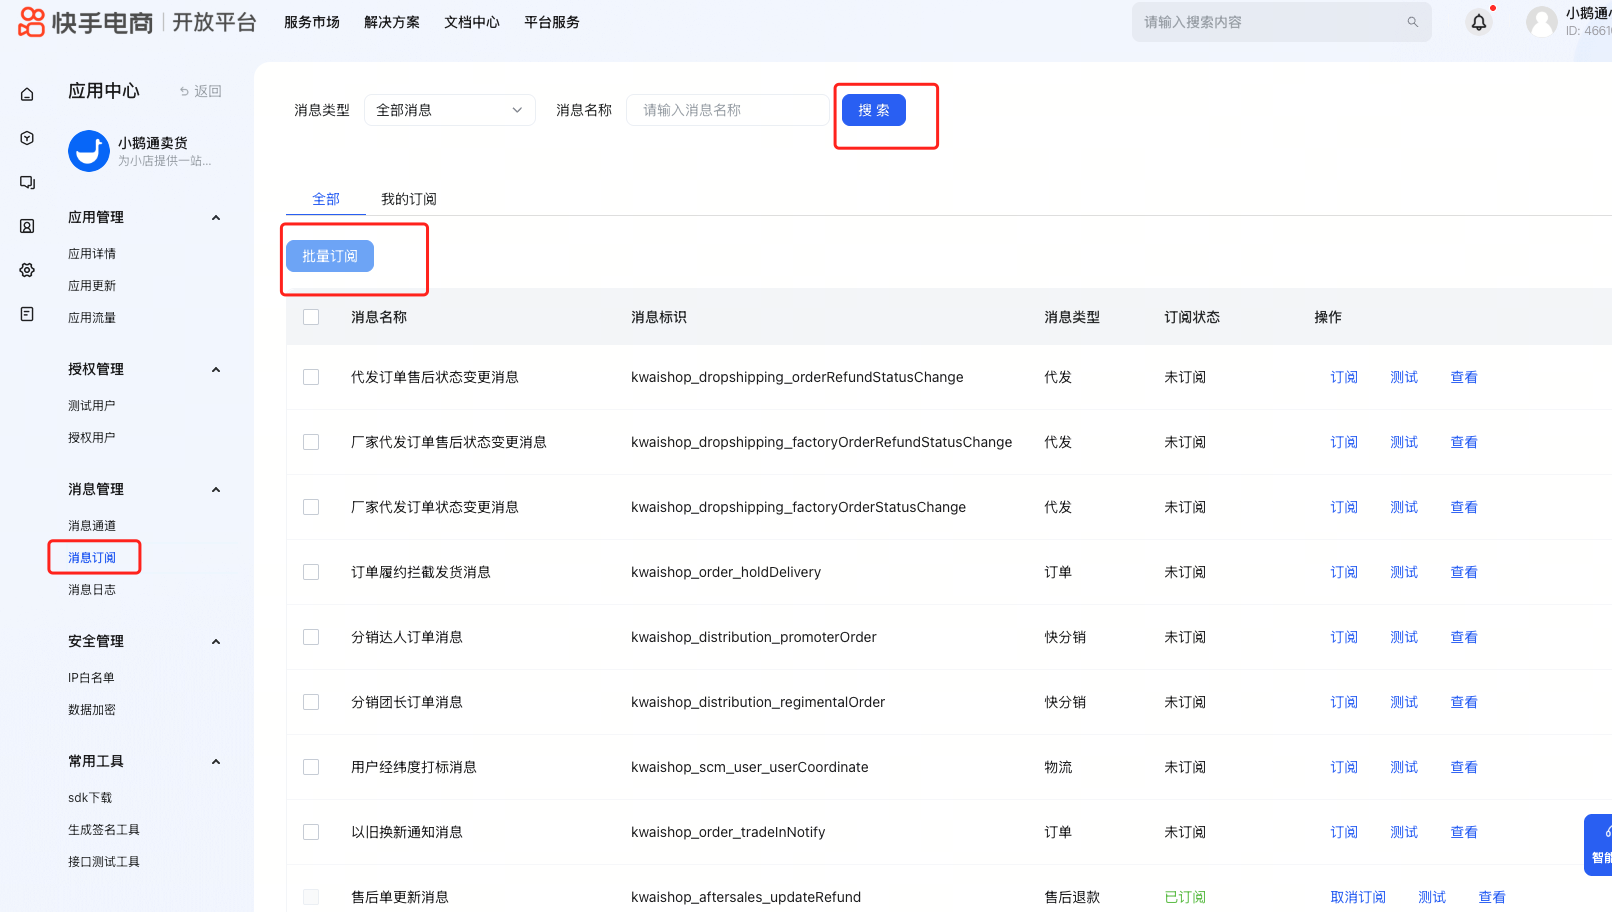Image resolution: width=1612 pixels, height=912 pixels.
Task: Click the chat bubbles icon in left rail
Action: (27, 182)
